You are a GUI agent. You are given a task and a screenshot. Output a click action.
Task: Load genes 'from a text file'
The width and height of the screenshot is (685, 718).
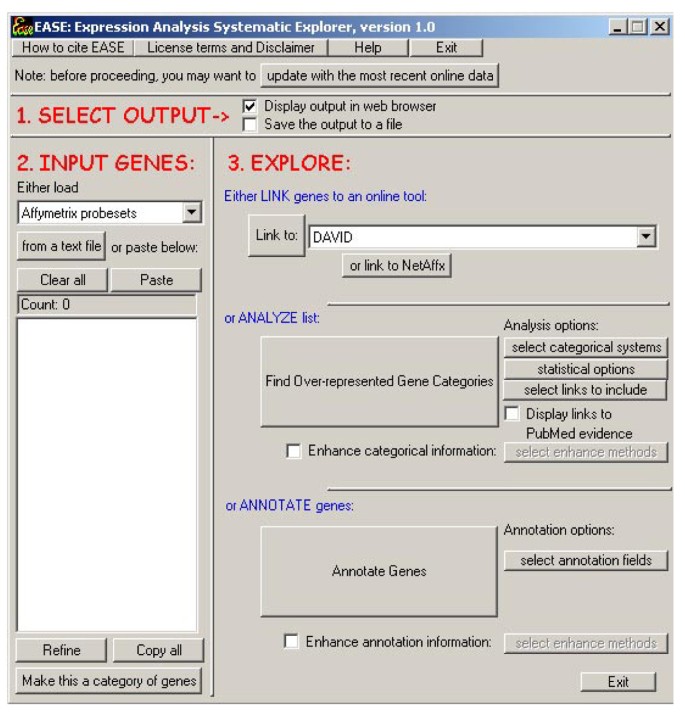pyautogui.click(x=62, y=247)
